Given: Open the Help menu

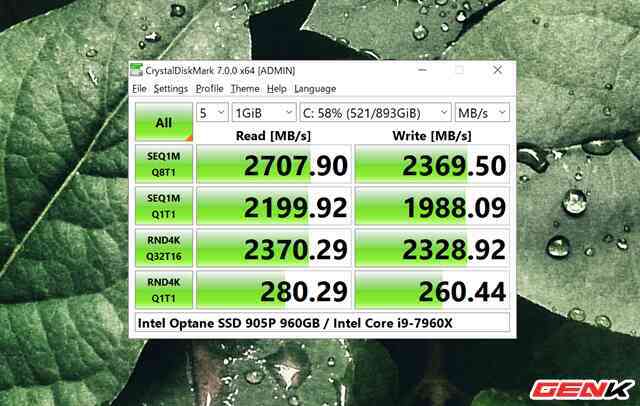Looking at the screenshot, I should [x=276, y=89].
